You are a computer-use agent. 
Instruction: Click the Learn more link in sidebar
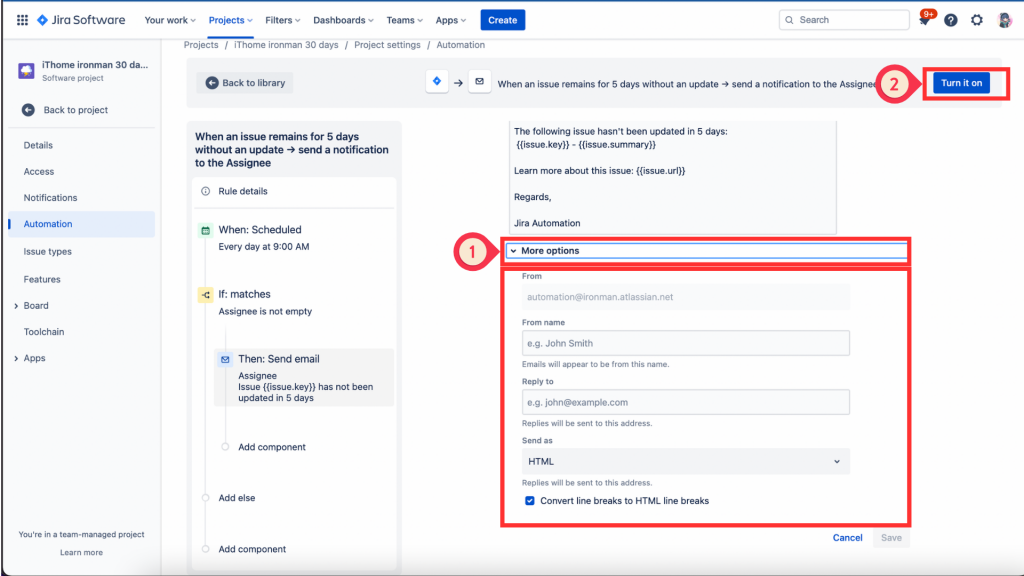[x=81, y=552]
